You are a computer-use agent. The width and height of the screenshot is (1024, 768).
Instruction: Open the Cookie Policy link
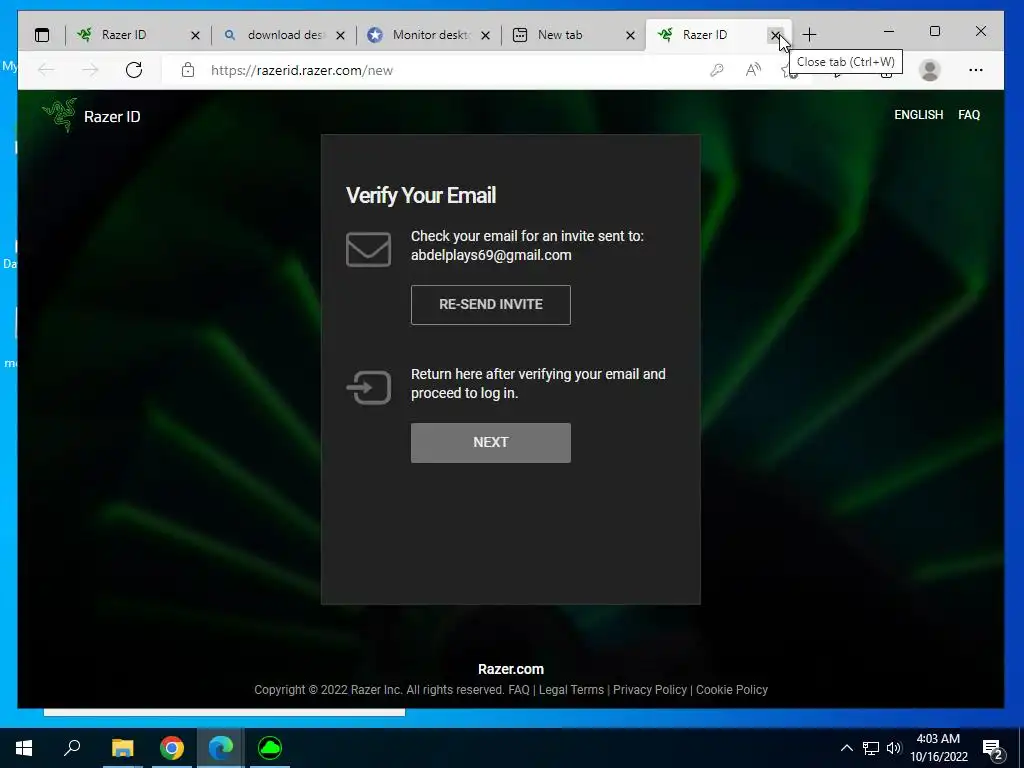(x=731, y=690)
